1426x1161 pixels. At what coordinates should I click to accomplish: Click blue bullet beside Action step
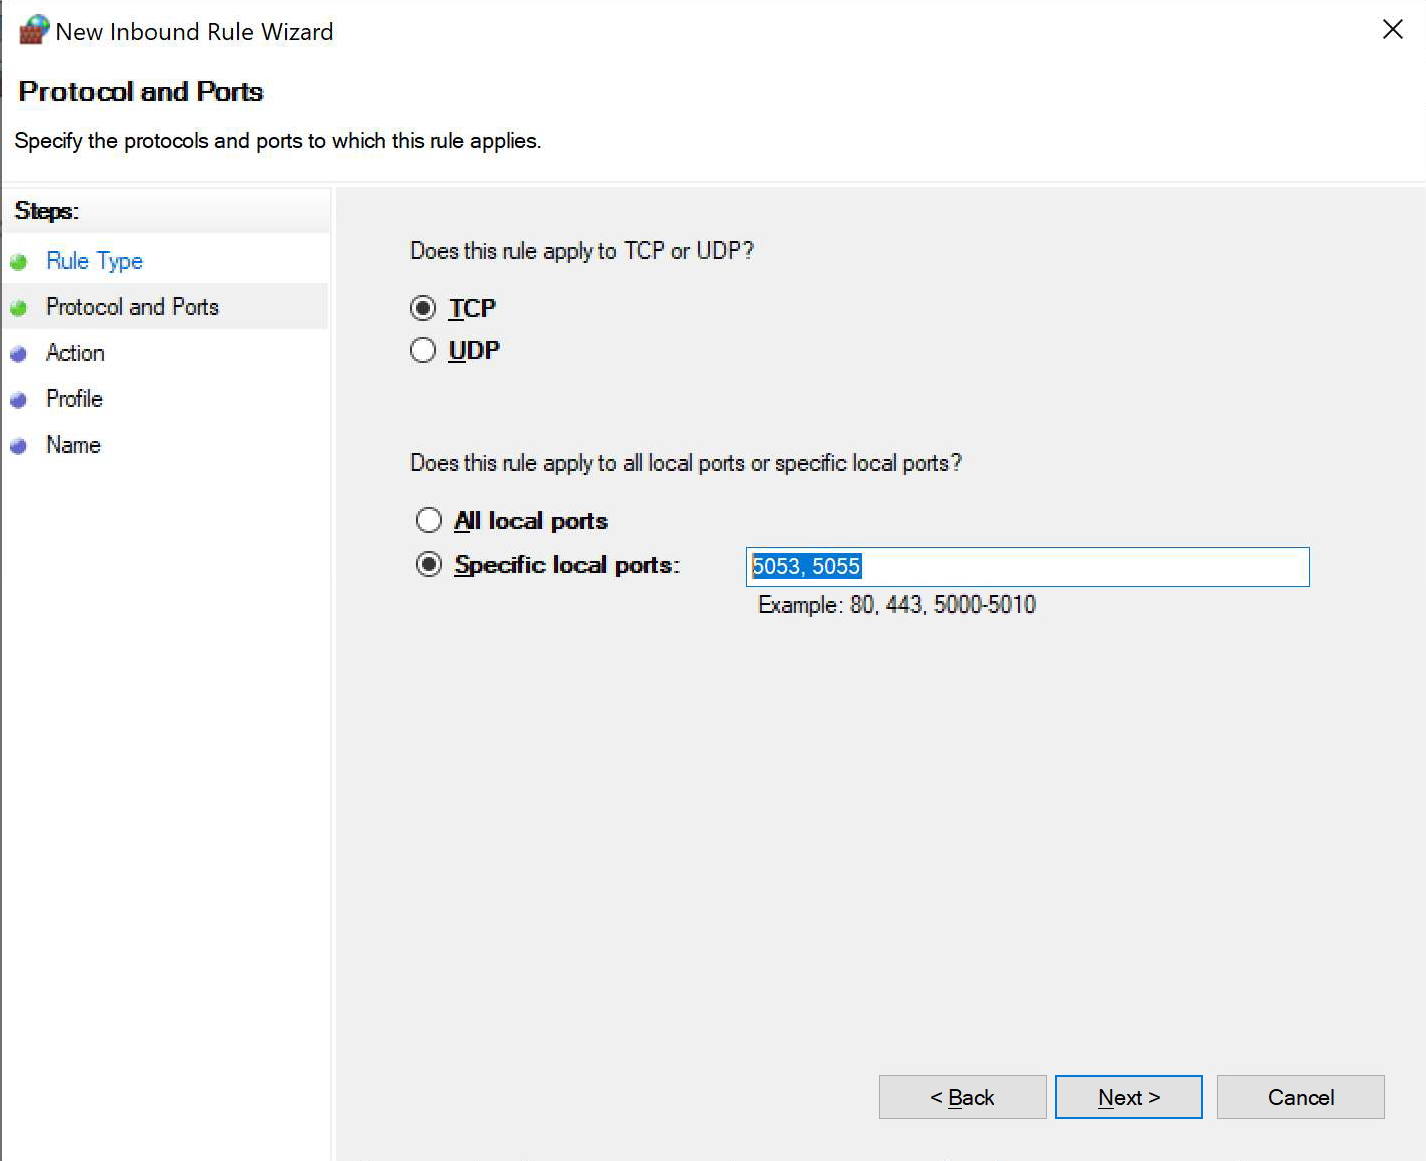(x=18, y=354)
